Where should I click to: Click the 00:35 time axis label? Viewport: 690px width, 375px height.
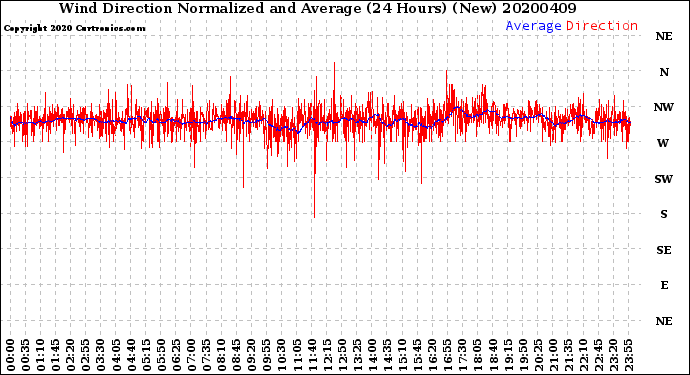[x=26, y=355]
